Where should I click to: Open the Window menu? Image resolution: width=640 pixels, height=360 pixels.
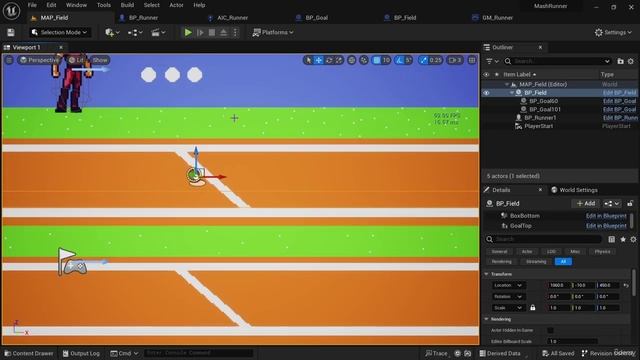76,5
